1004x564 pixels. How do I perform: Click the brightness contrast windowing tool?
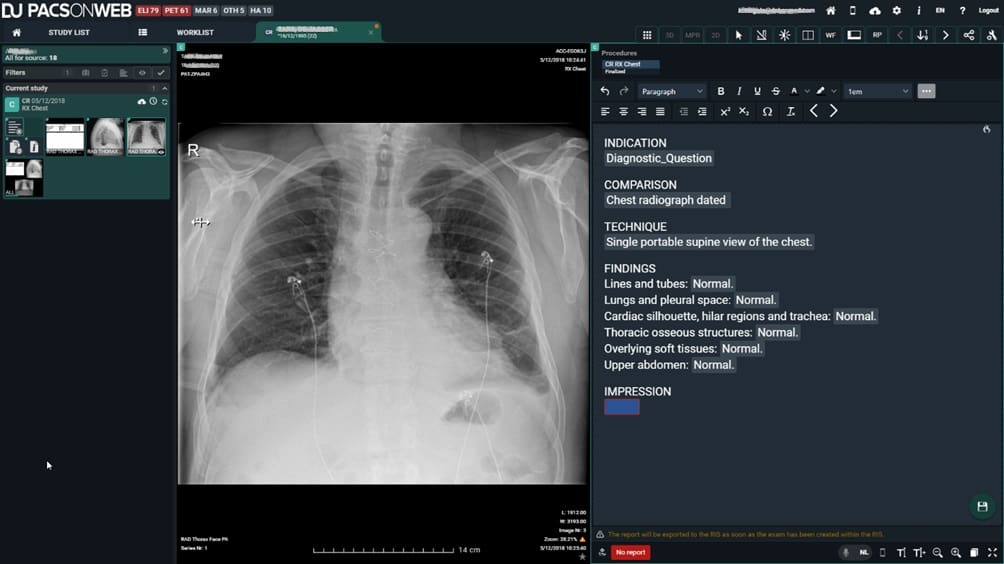coord(784,35)
